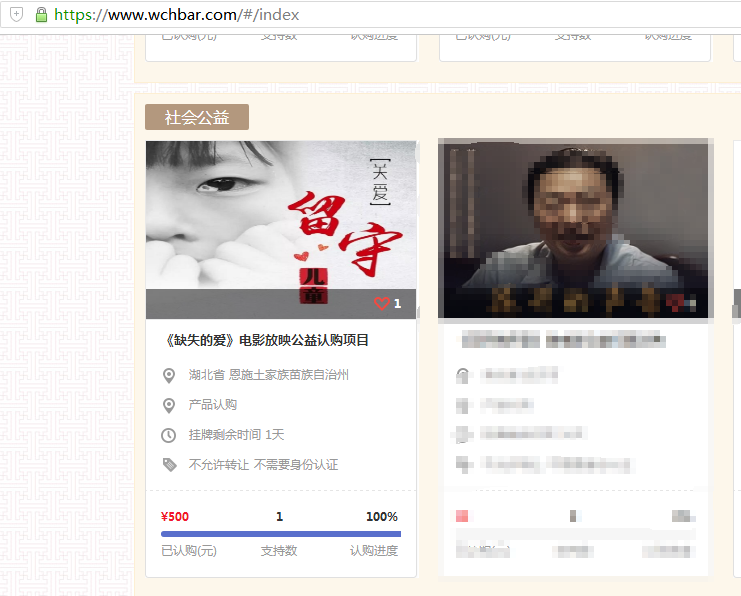This screenshot has height=596, width=741.
Task: Open the second card's blurred title link
Action: [572, 340]
